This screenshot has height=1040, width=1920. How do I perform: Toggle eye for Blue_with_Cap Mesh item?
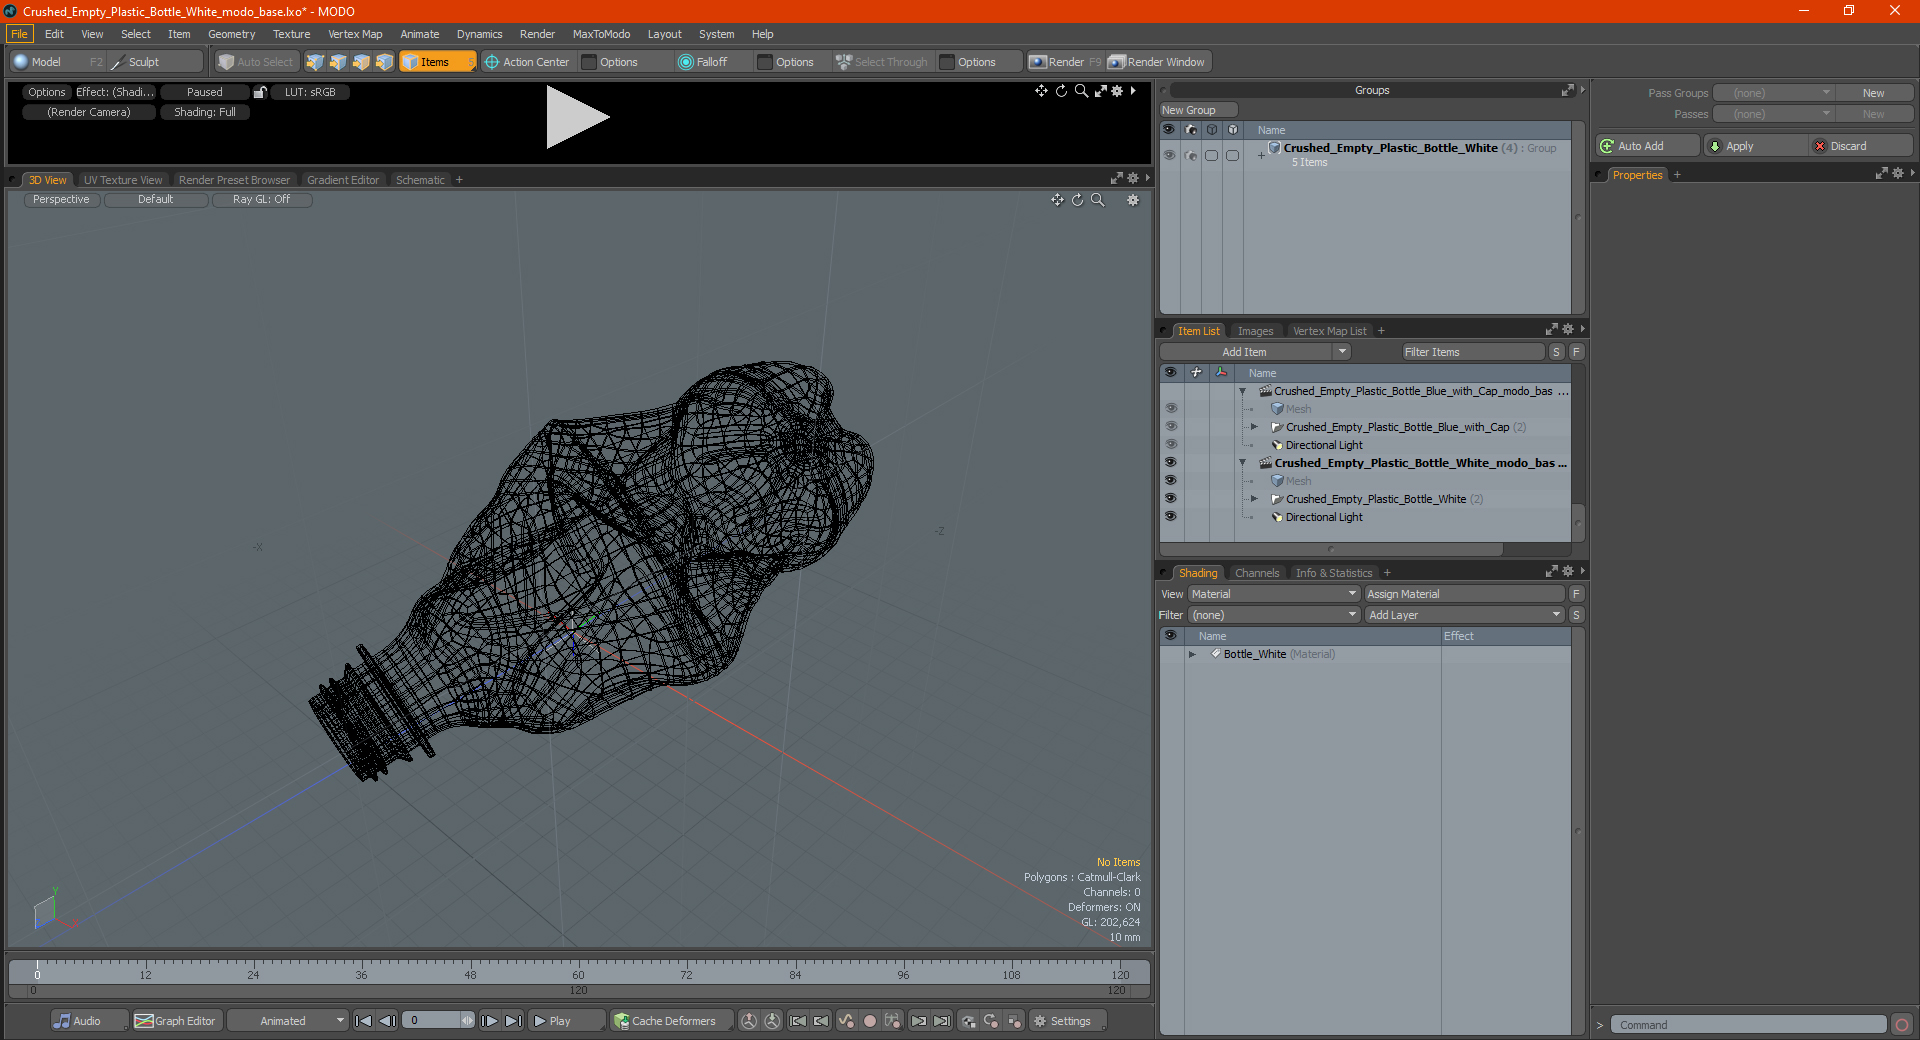click(x=1170, y=409)
